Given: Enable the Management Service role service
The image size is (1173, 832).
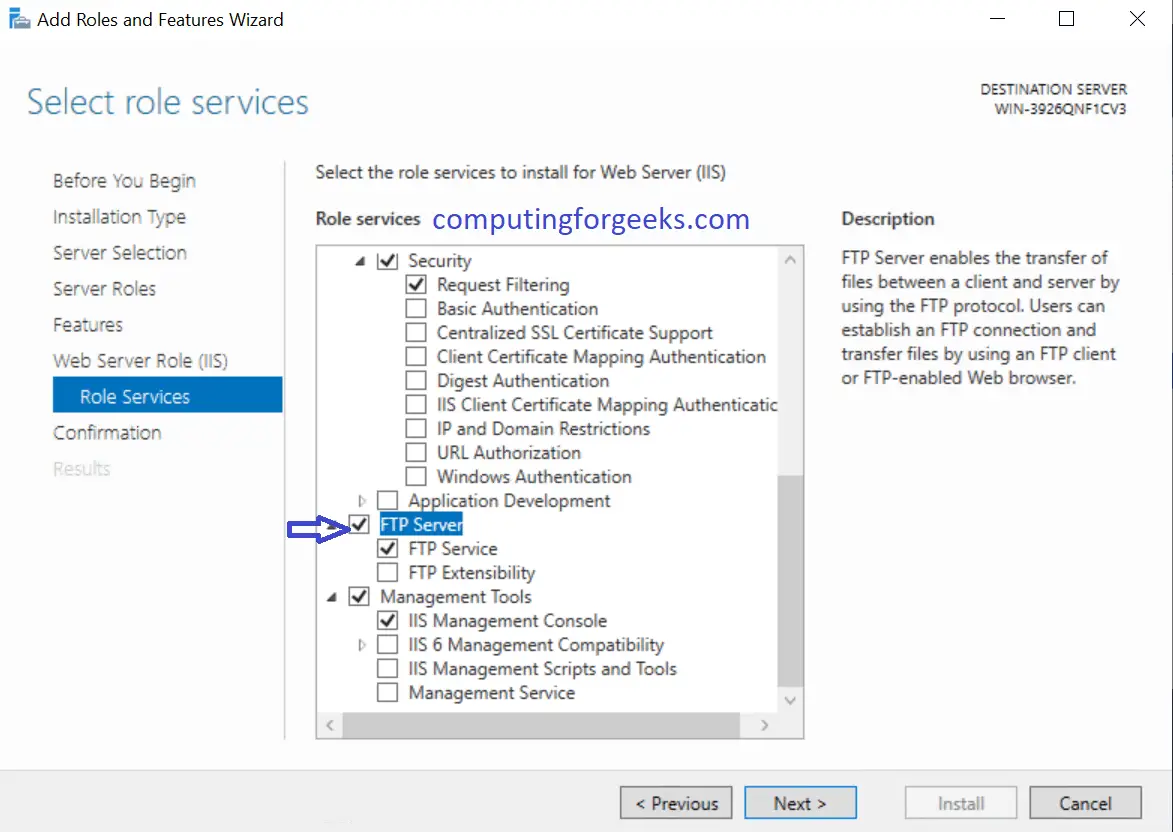Looking at the screenshot, I should pos(388,692).
